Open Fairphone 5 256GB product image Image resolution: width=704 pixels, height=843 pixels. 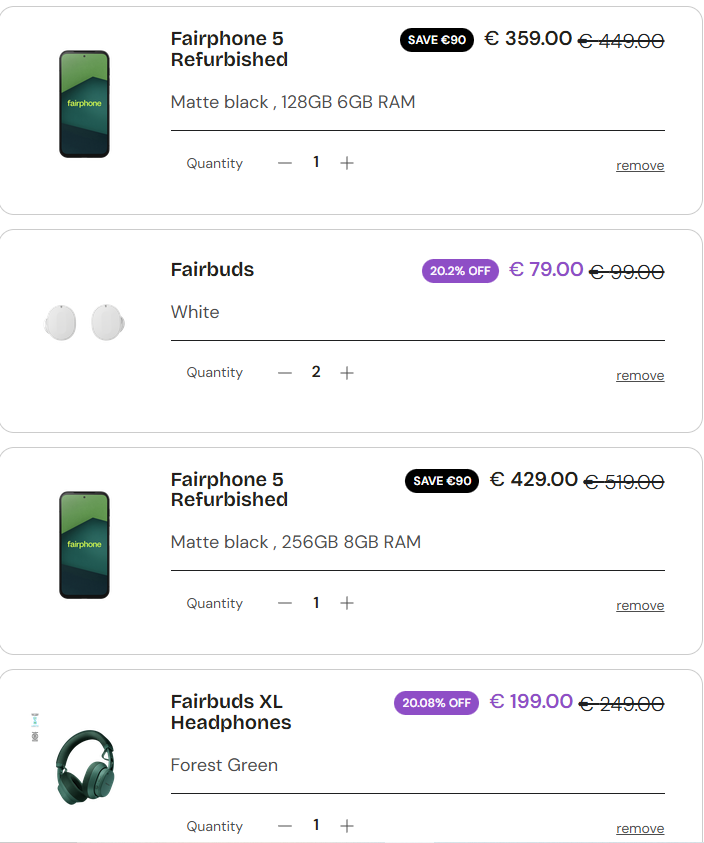coord(84,545)
